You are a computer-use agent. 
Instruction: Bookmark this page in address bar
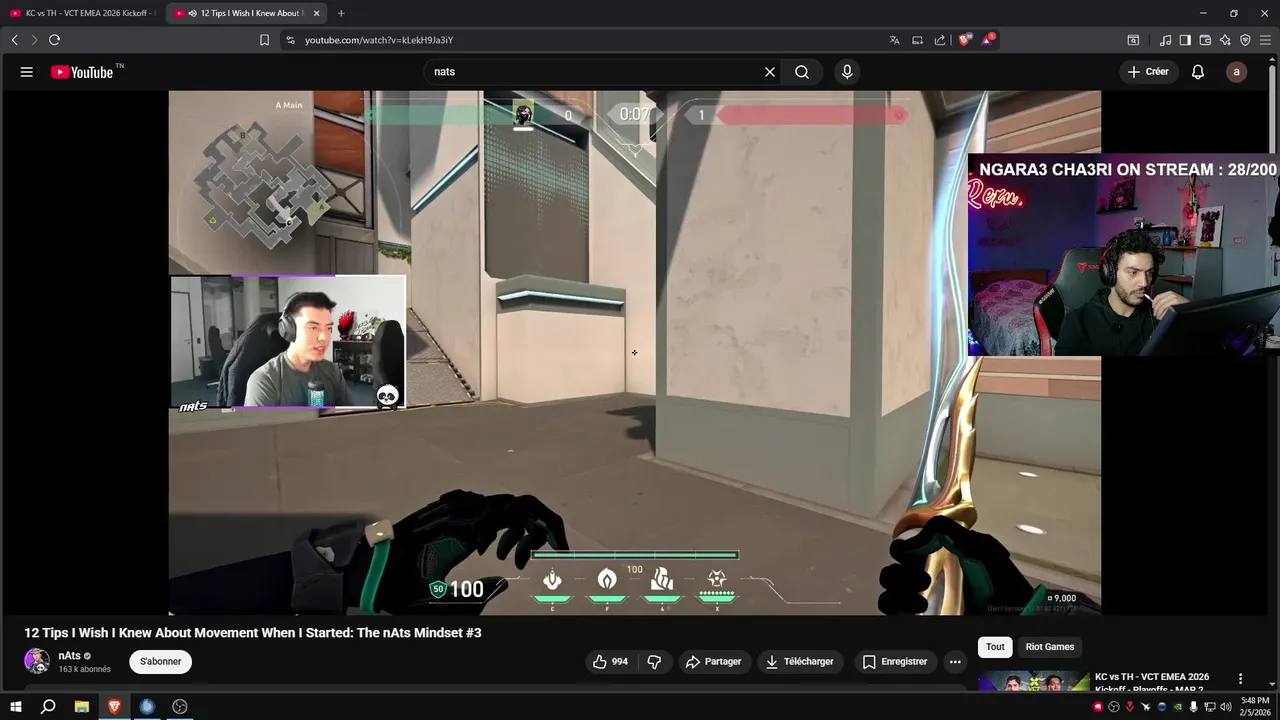(x=264, y=40)
